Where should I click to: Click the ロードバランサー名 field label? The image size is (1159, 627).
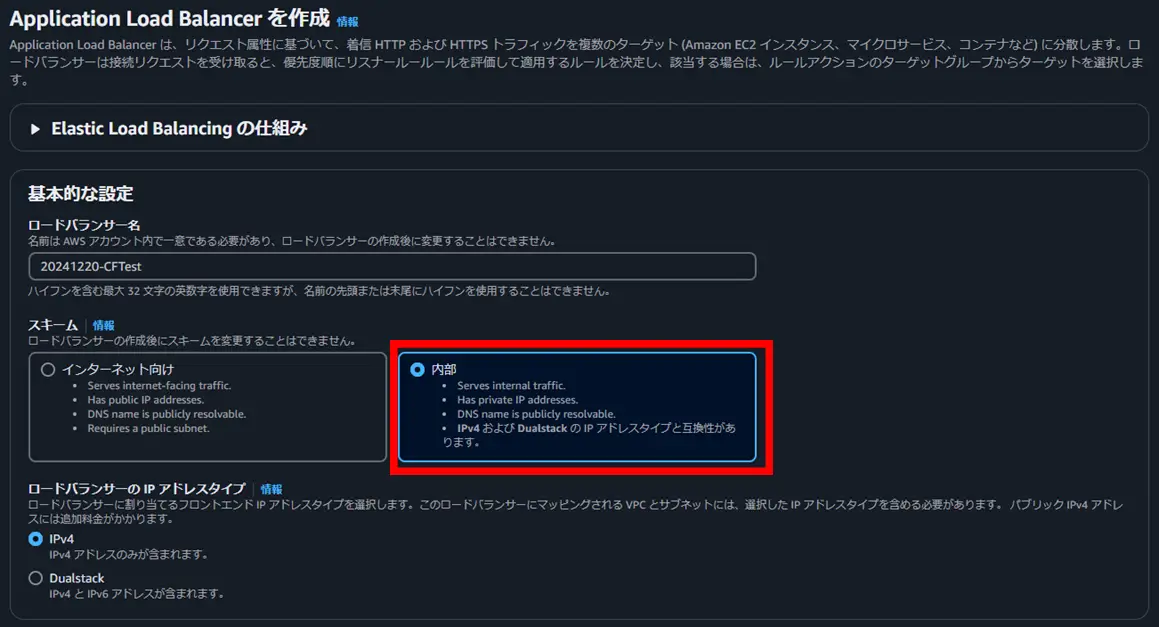[x=84, y=225]
